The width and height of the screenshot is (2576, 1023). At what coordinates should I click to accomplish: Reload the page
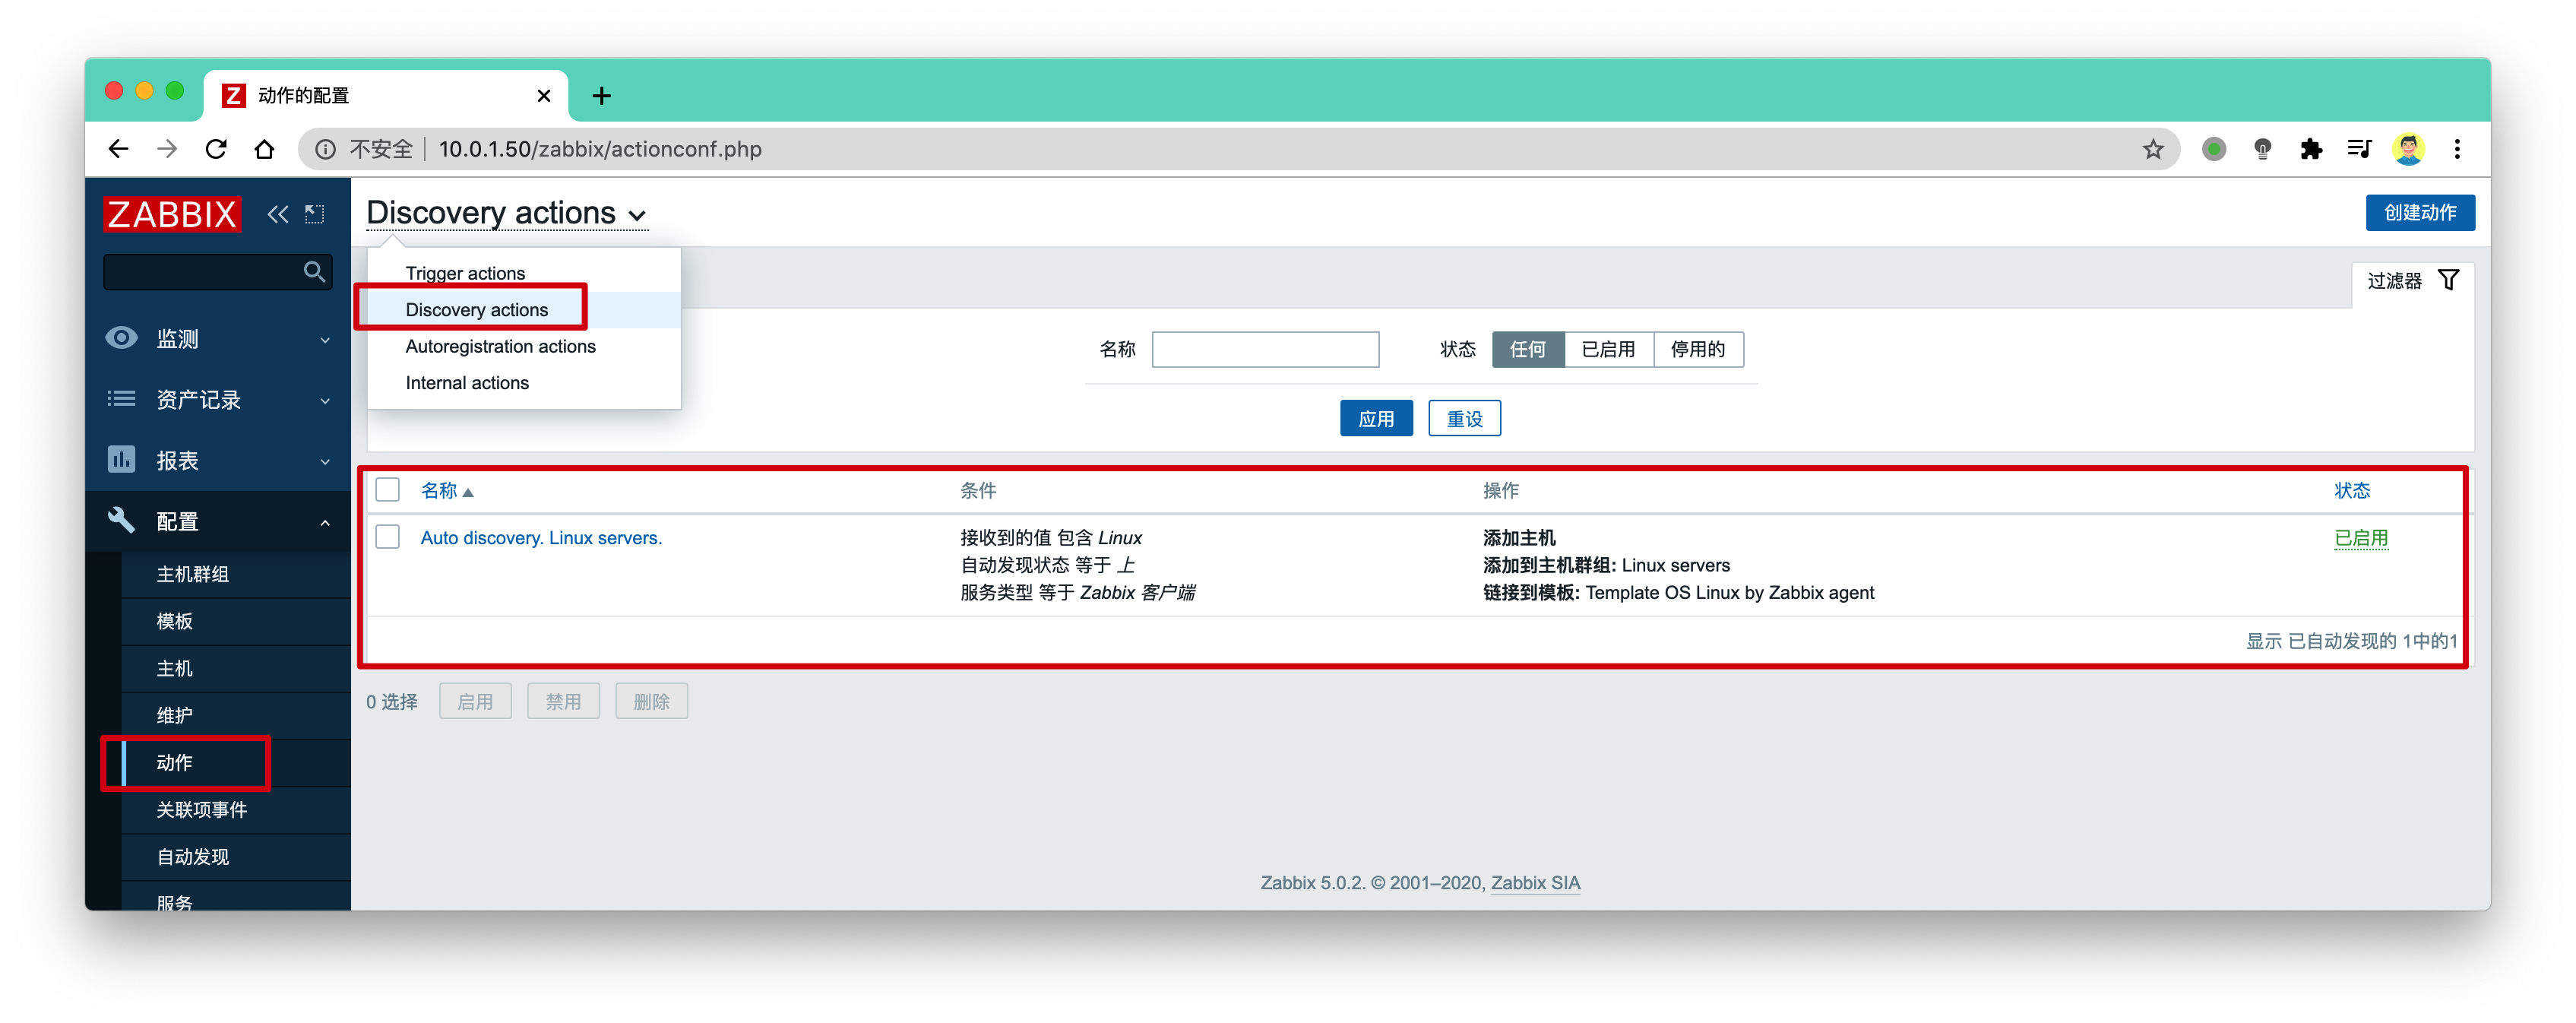pyautogui.click(x=216, y=149)
